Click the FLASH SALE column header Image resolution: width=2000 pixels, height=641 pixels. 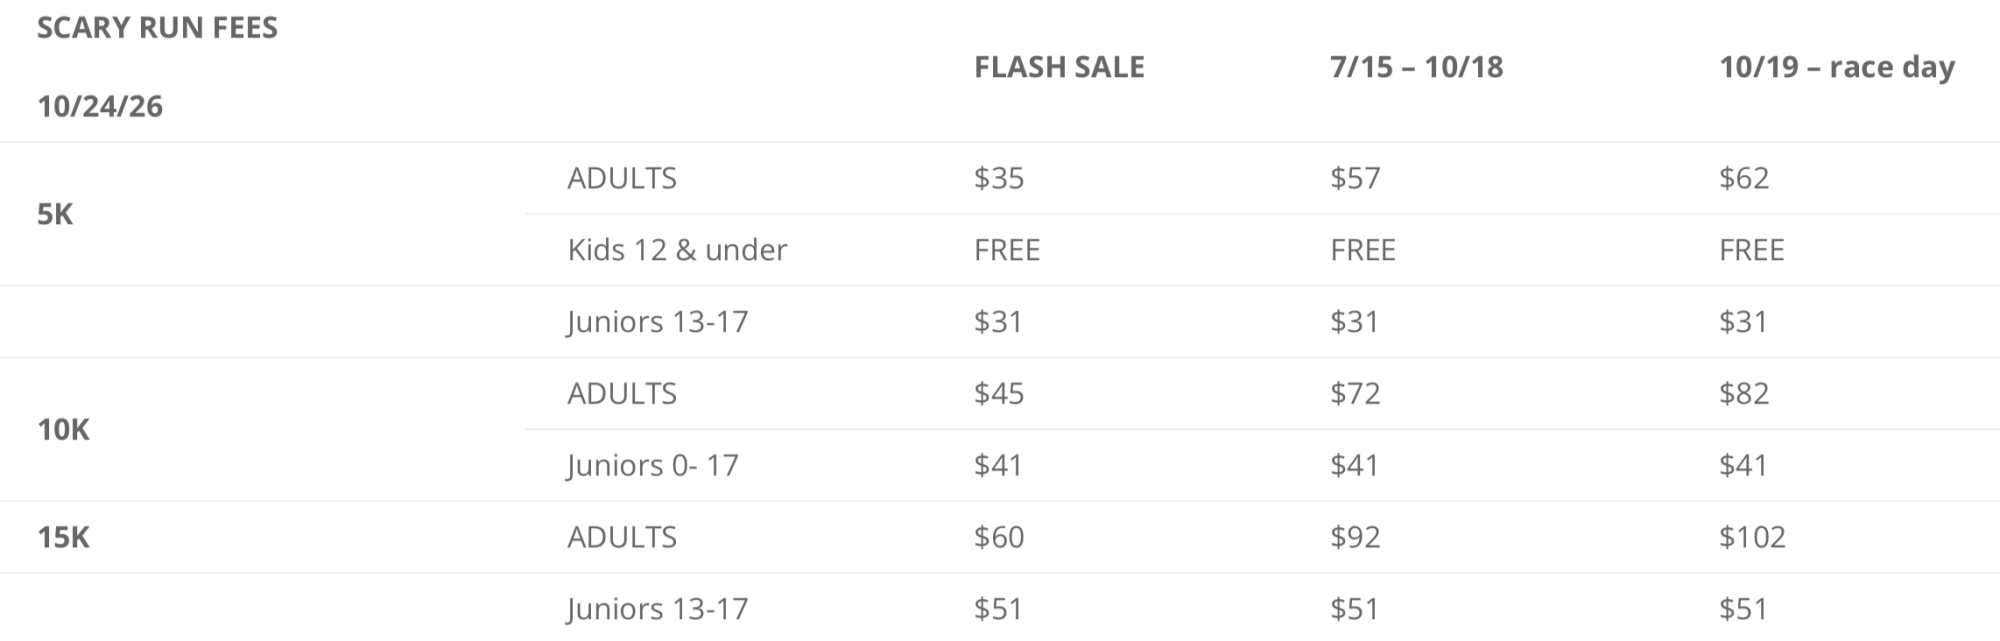coord(1059,67)
